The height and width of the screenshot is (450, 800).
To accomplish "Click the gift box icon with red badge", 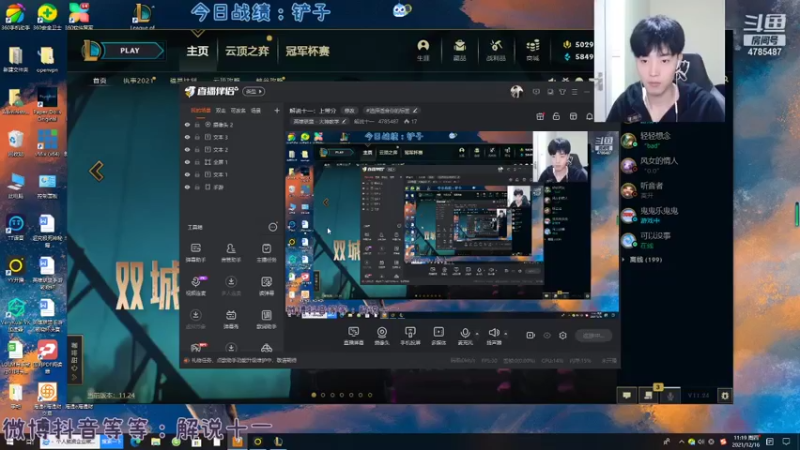I will pyautogui.click(x=540, y=116).
